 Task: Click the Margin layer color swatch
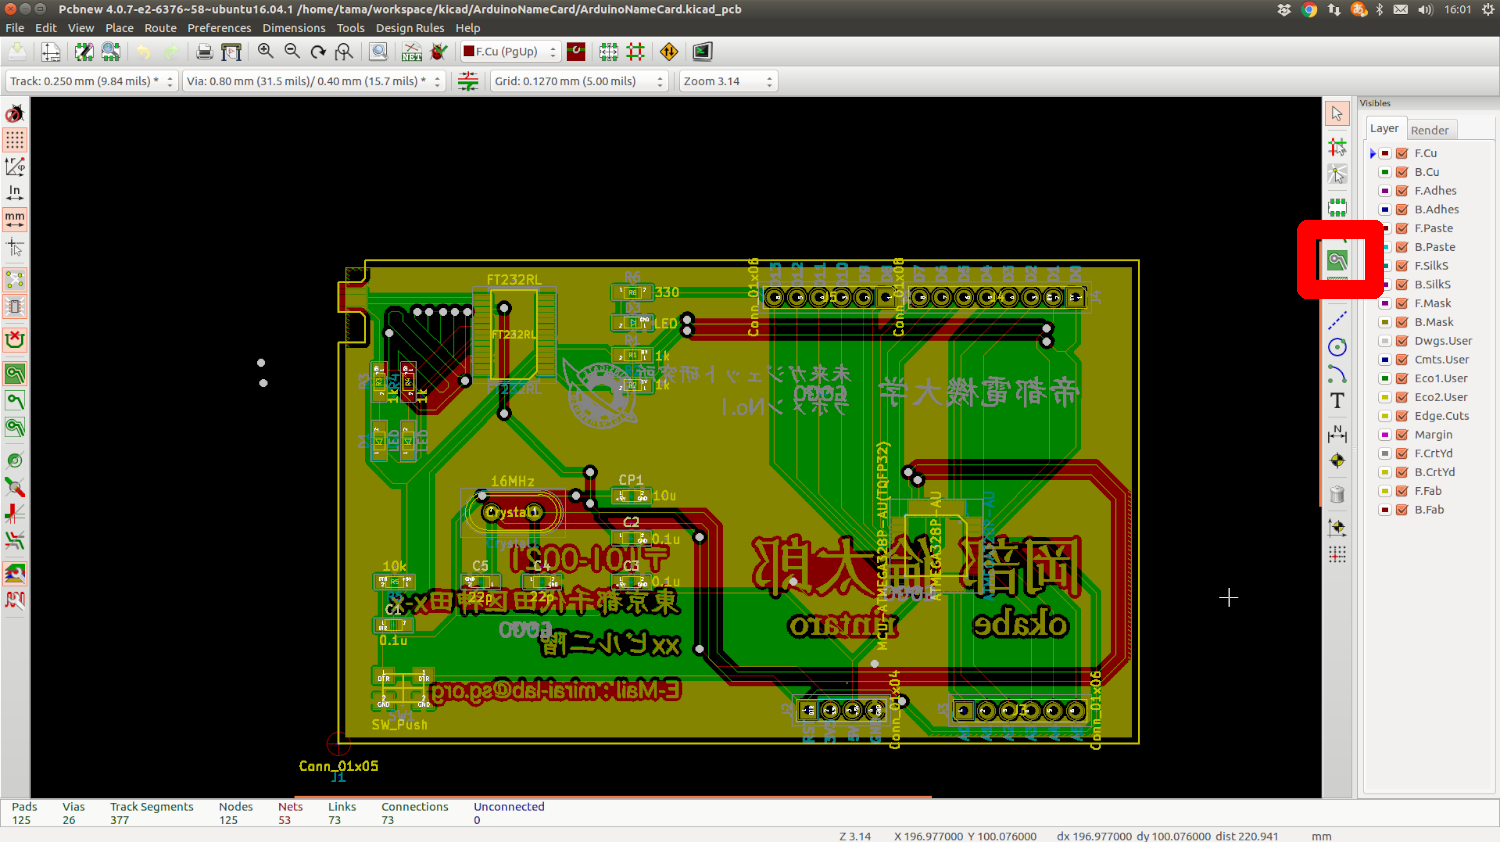coord(1385,435)
